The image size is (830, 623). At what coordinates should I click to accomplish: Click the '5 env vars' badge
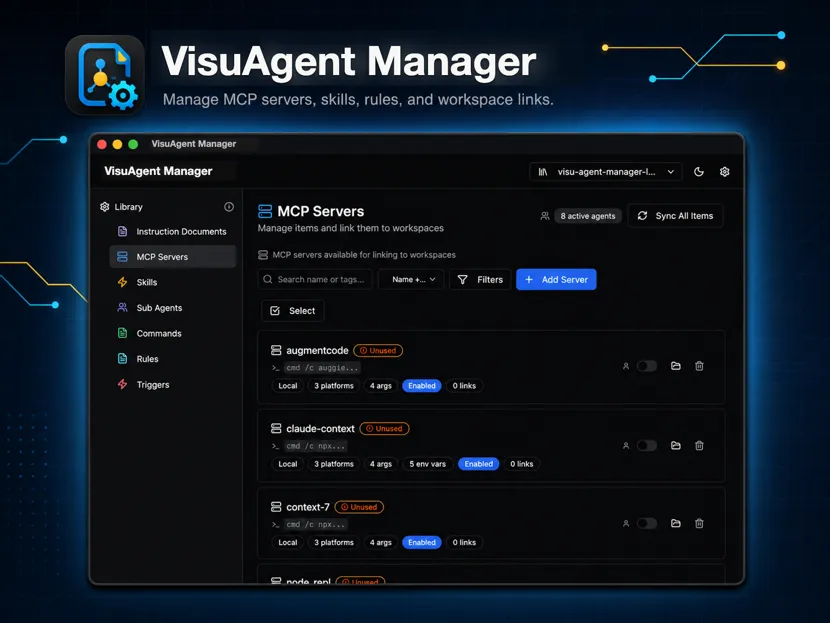coord(428,464)
